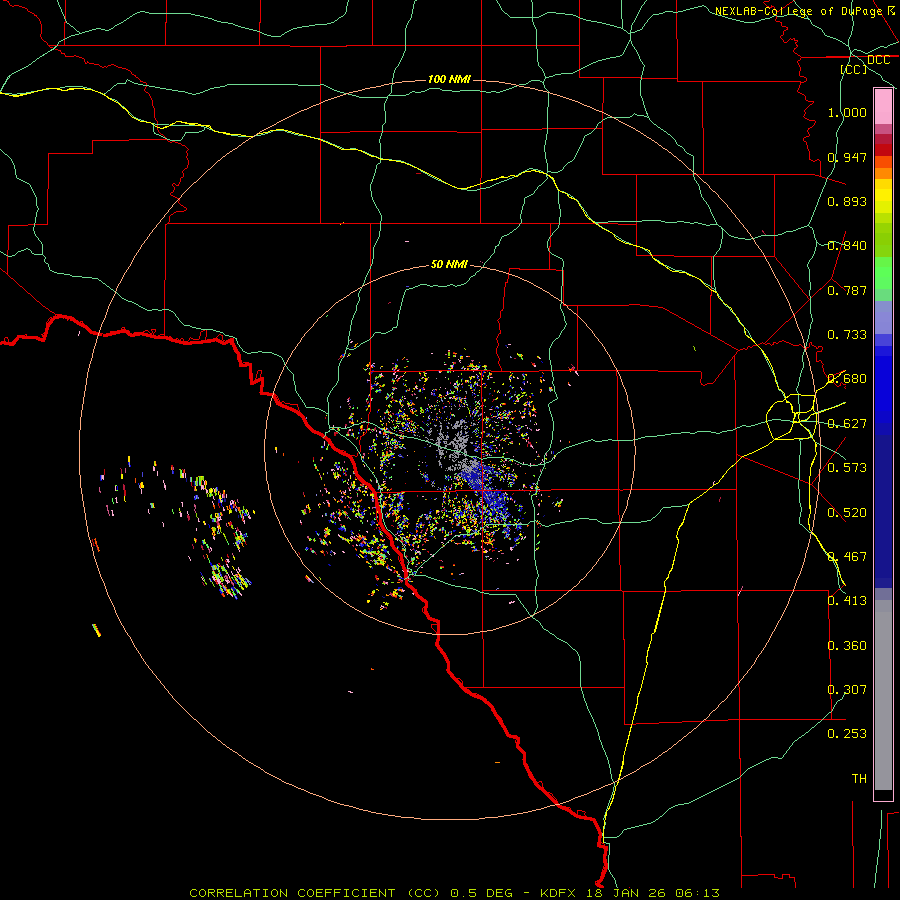Click the [CC] units label
The width and height of the screenshot is (900, 900).
click(x=854, y=69)
